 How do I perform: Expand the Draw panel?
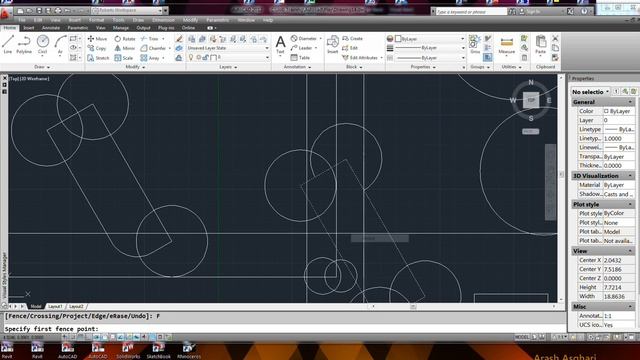pyautogui.click(x=42, y=67)
